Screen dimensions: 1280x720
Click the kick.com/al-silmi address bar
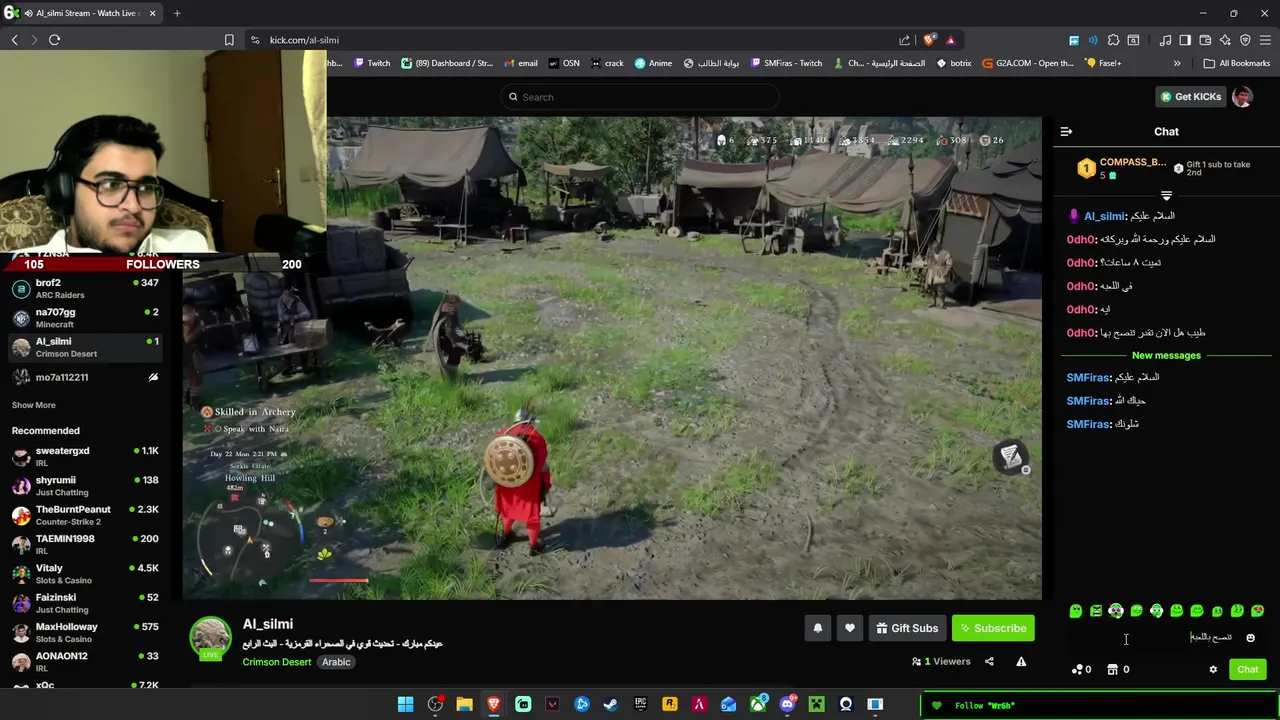[304, 40]
